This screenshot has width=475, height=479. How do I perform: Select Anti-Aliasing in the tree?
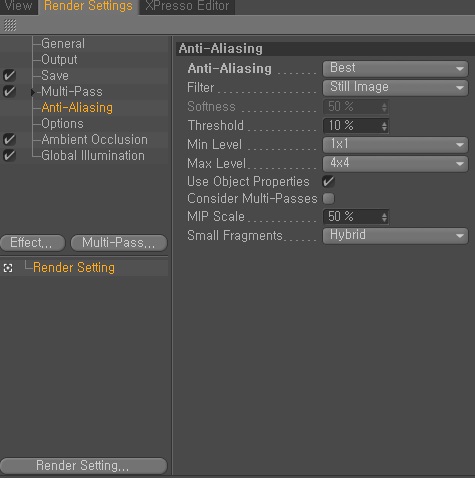pos(77,108)
